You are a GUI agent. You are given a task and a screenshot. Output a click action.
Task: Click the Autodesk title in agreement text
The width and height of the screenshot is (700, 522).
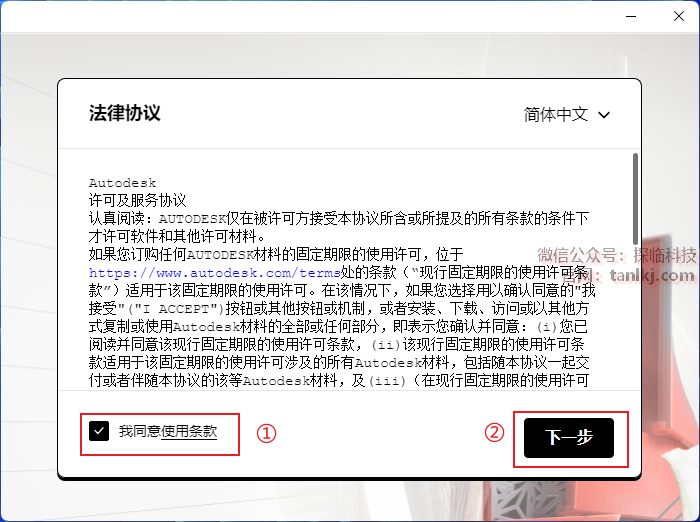tap(122, 183)
